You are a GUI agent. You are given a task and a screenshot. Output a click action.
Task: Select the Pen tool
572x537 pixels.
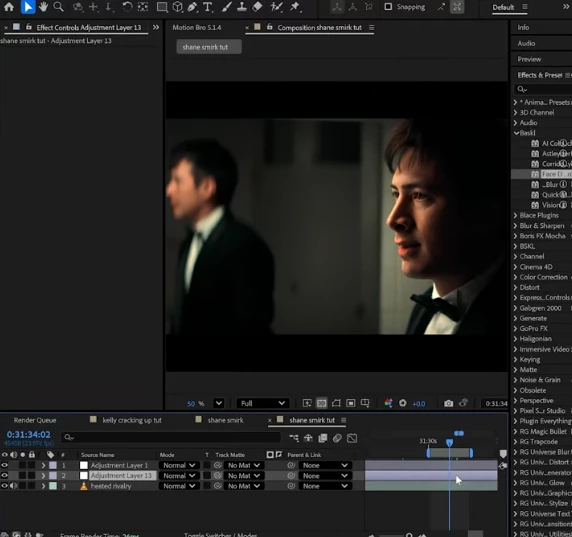[x=192, y=7]
